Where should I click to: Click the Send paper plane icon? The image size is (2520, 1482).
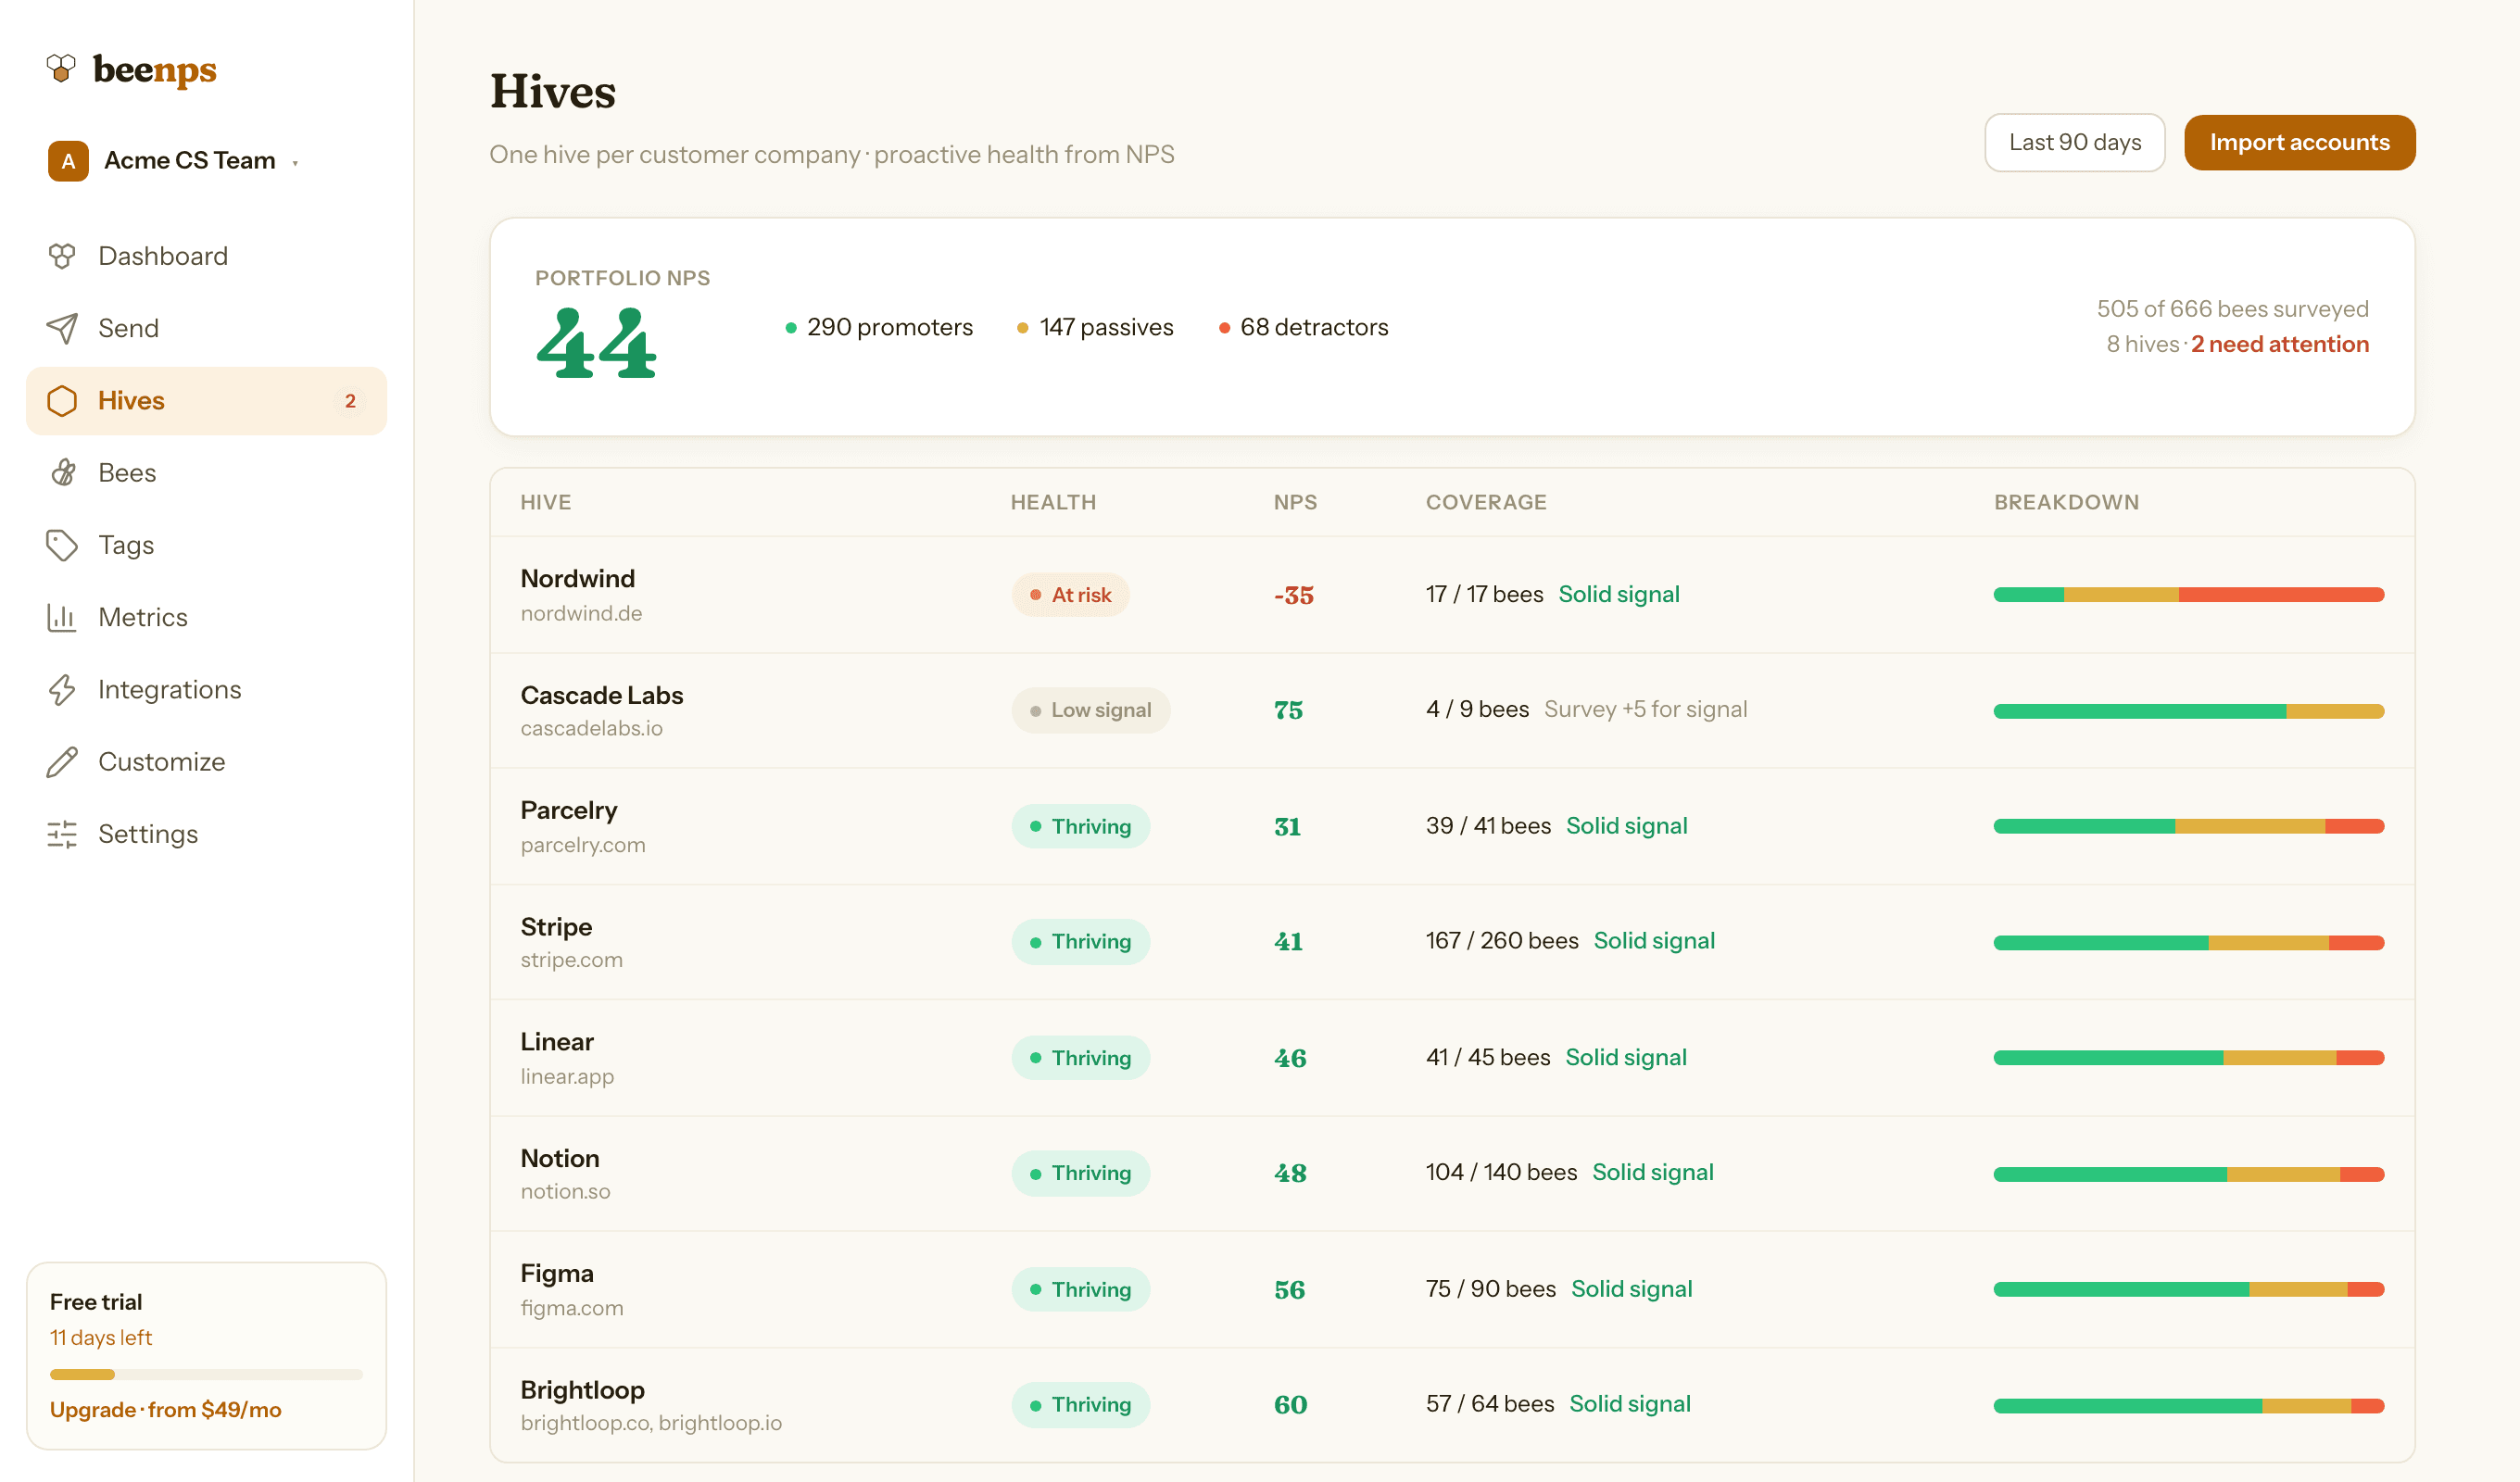click(62, 328)
